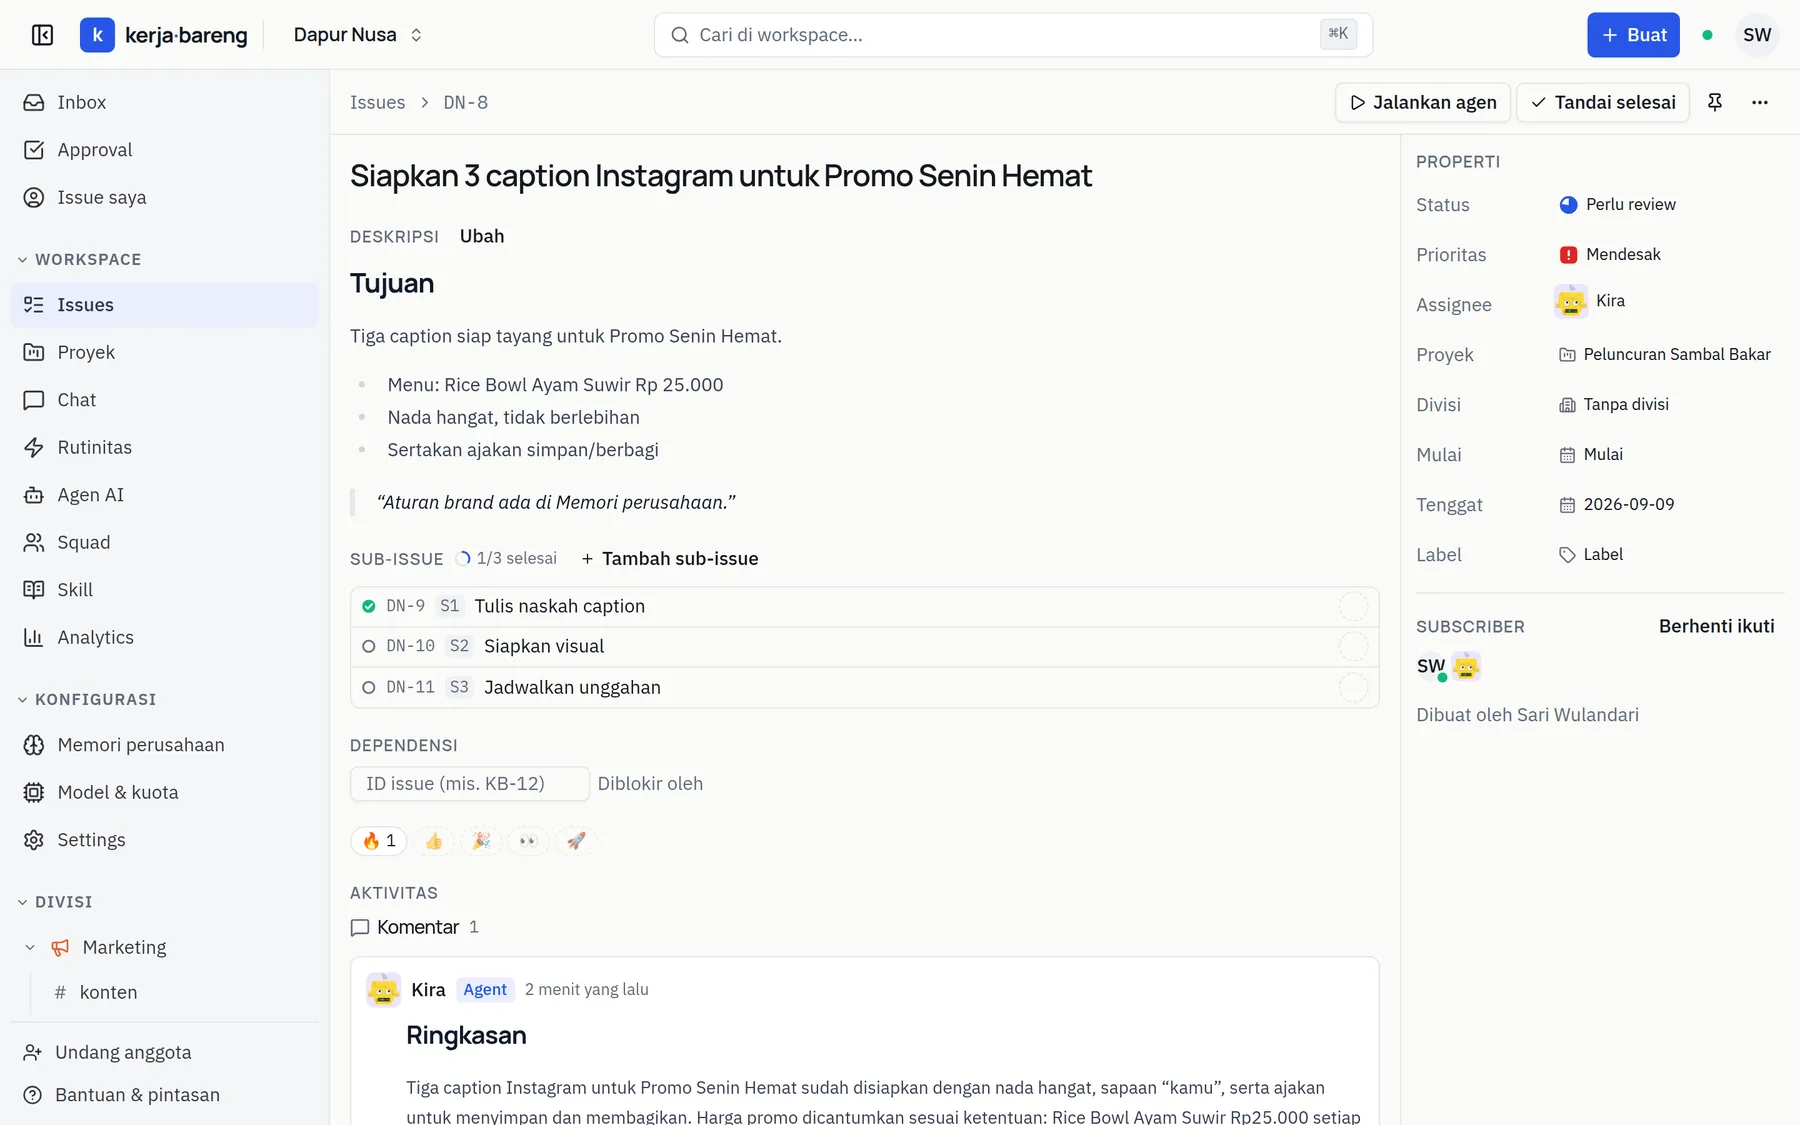The image size is (1800, 1125).
Task: React with the party popper emoji
Action: (x=481, y=841)
